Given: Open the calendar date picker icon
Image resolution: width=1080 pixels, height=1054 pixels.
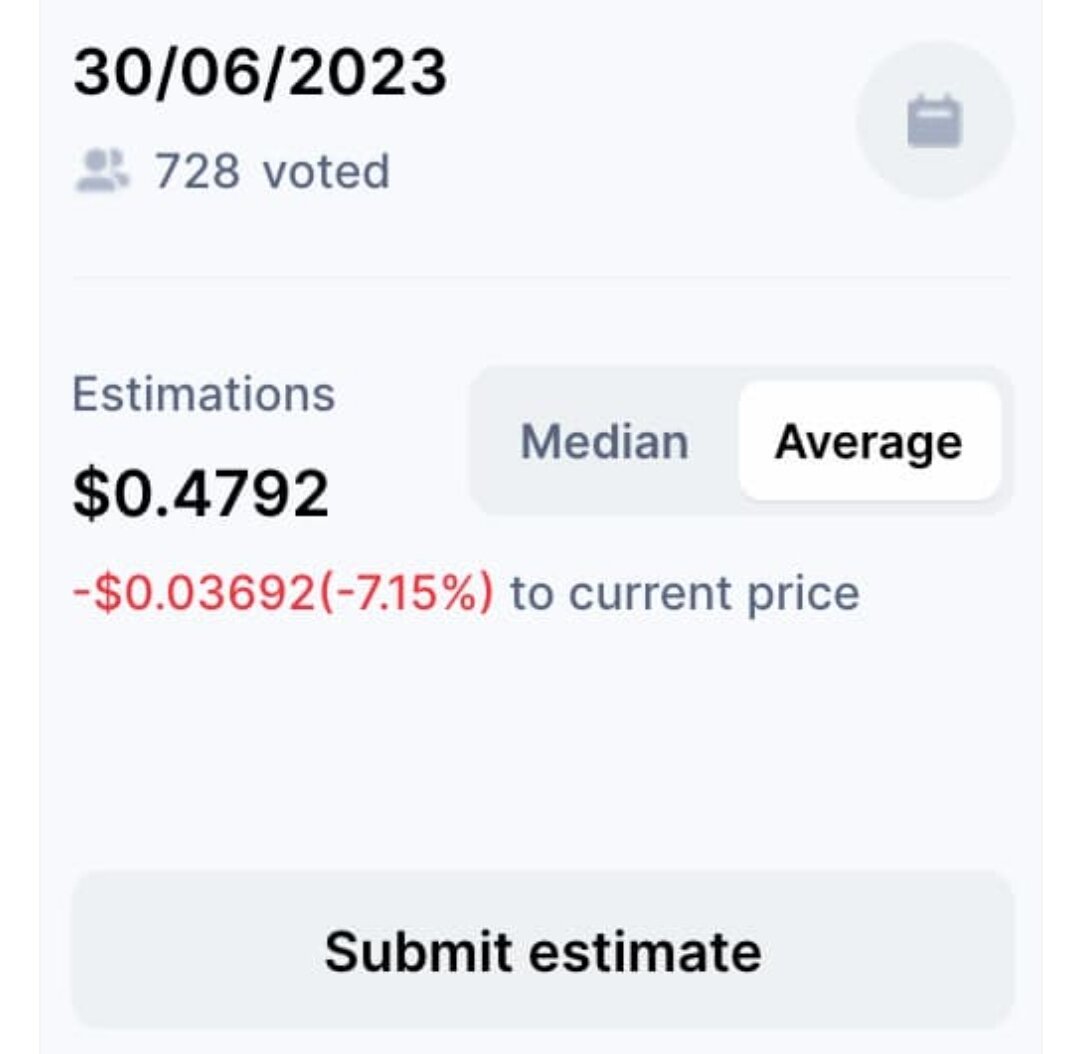Looking at the screenshot, I should click(x=934, y=121).
